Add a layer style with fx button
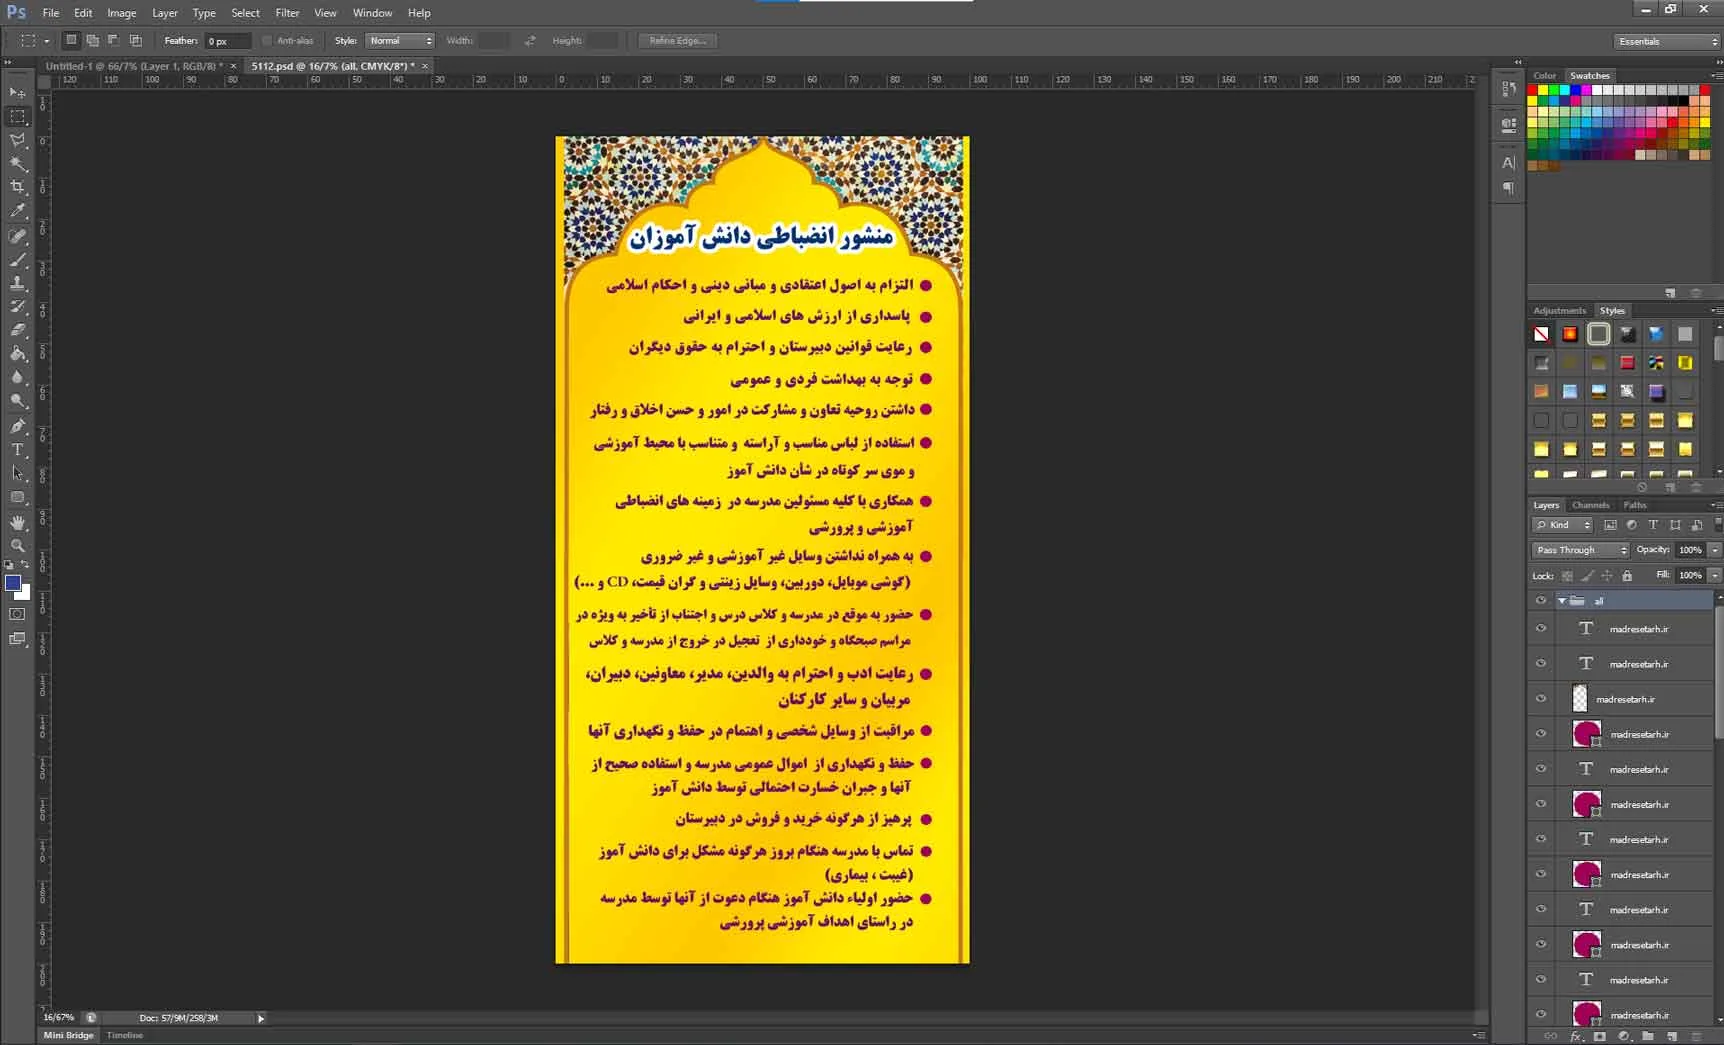1724x1045 pixels. [x=1576, y=1037]
